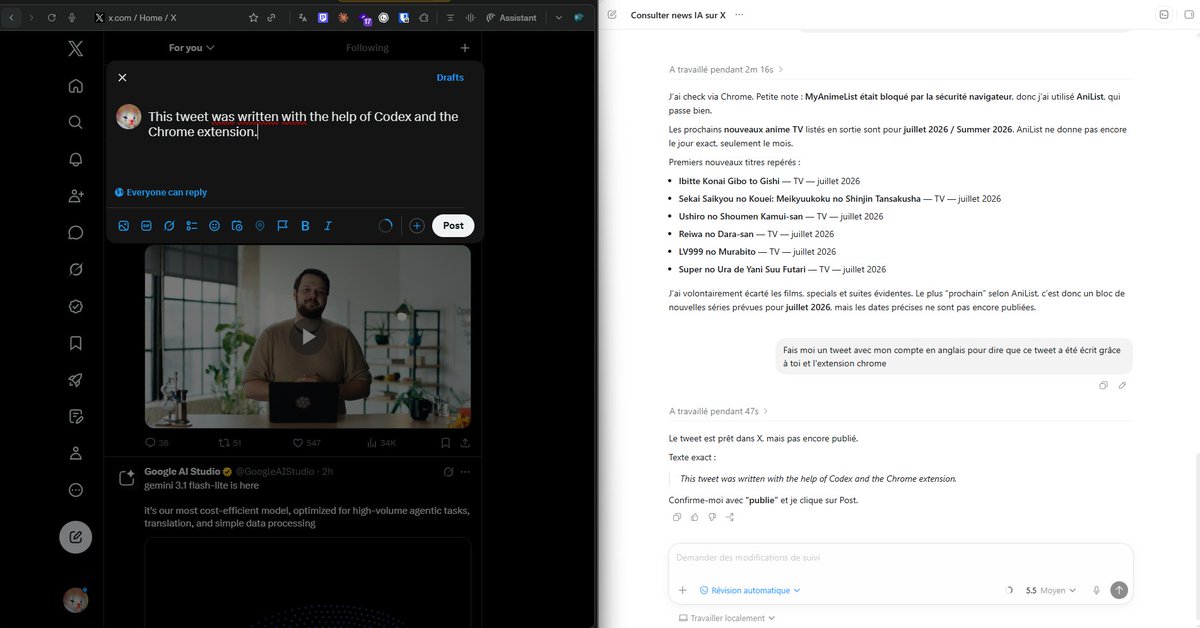1200x628 pixels.
Task: Add a poll to the tweet
Action: click(x=192, y=226)
